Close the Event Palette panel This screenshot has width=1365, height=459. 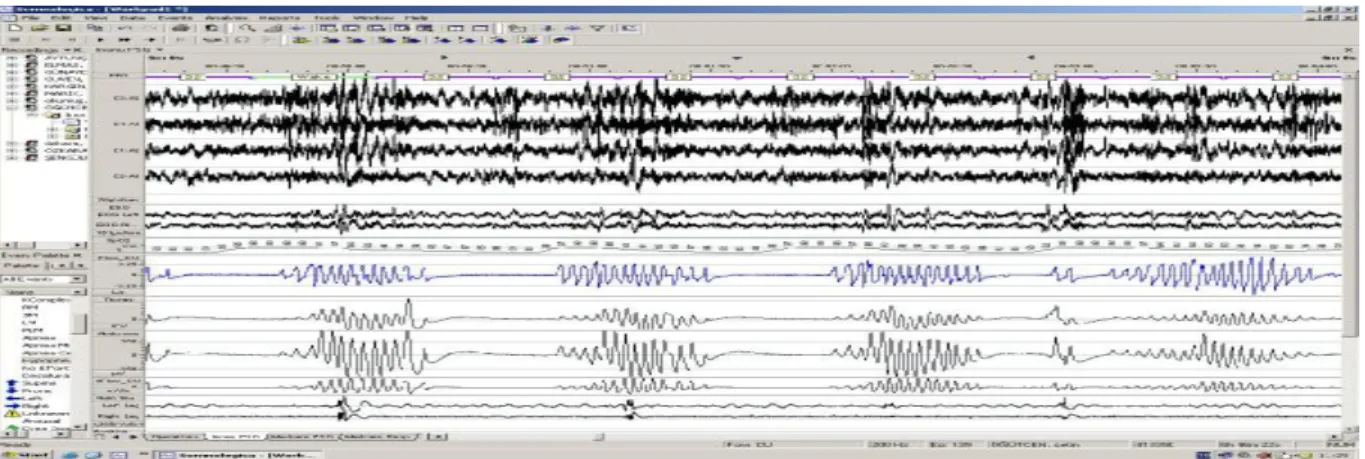(x=78, y=254)
